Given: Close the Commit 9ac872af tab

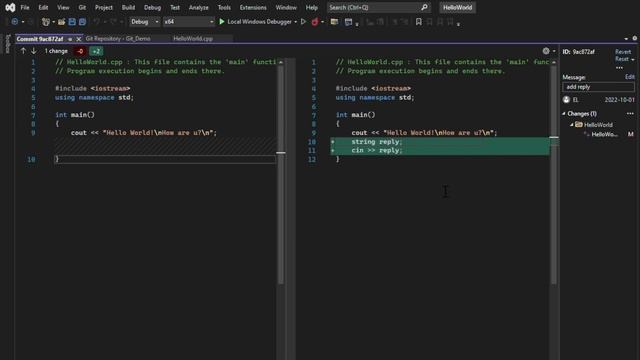Looking at the screenshot, I should (x=79, y=39).
